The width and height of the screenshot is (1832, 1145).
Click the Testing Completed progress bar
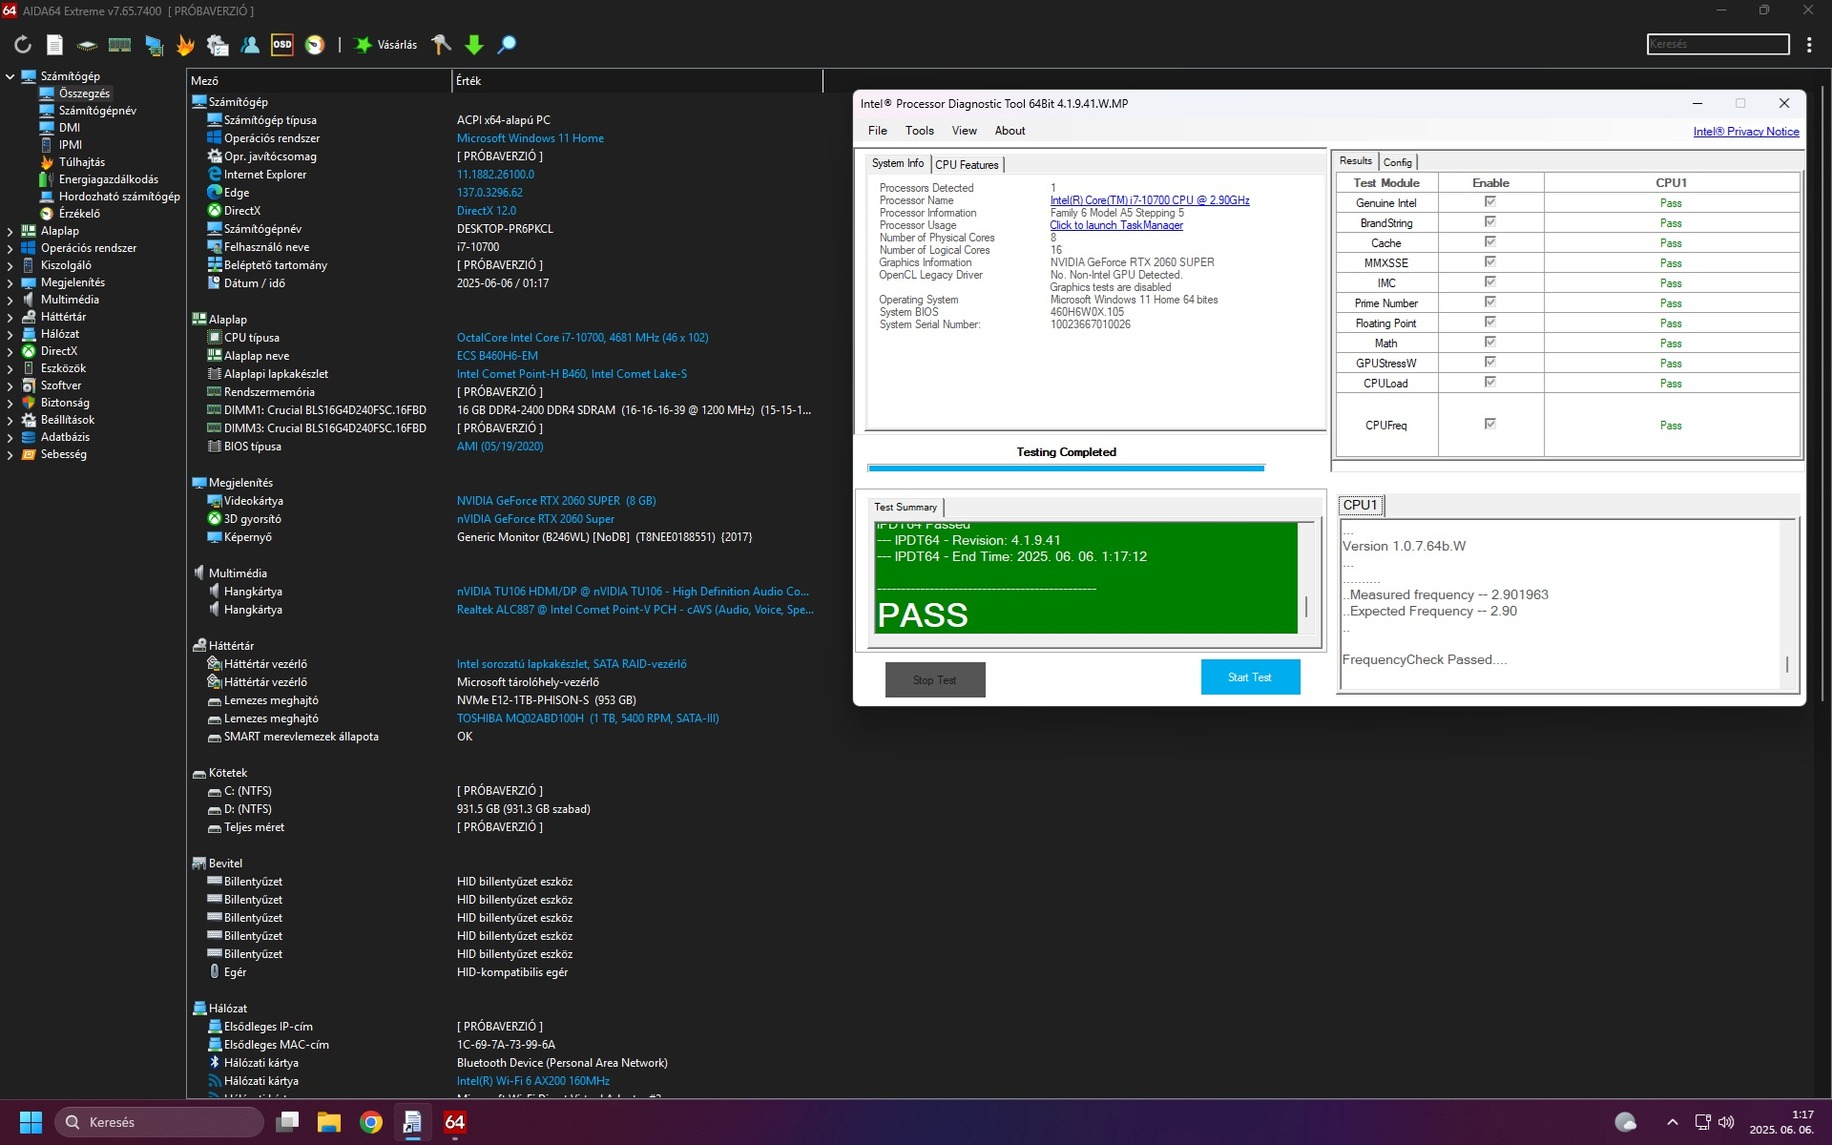click(x=1066, y=467)
